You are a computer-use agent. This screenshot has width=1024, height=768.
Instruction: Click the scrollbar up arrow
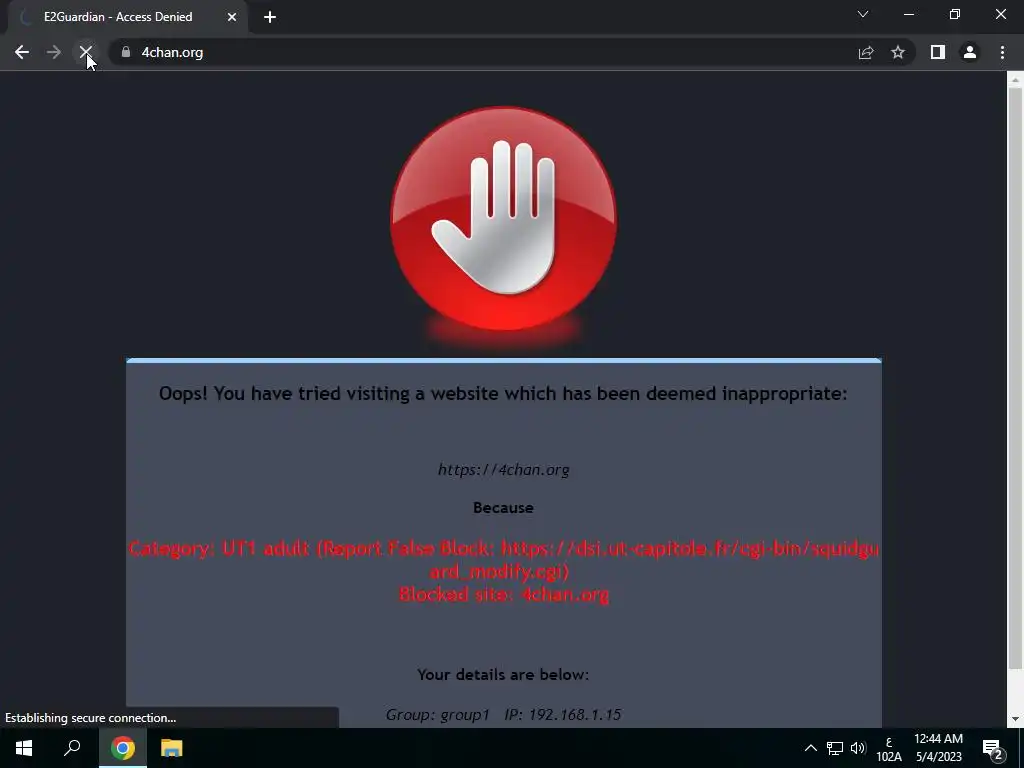coord(1015,80)
